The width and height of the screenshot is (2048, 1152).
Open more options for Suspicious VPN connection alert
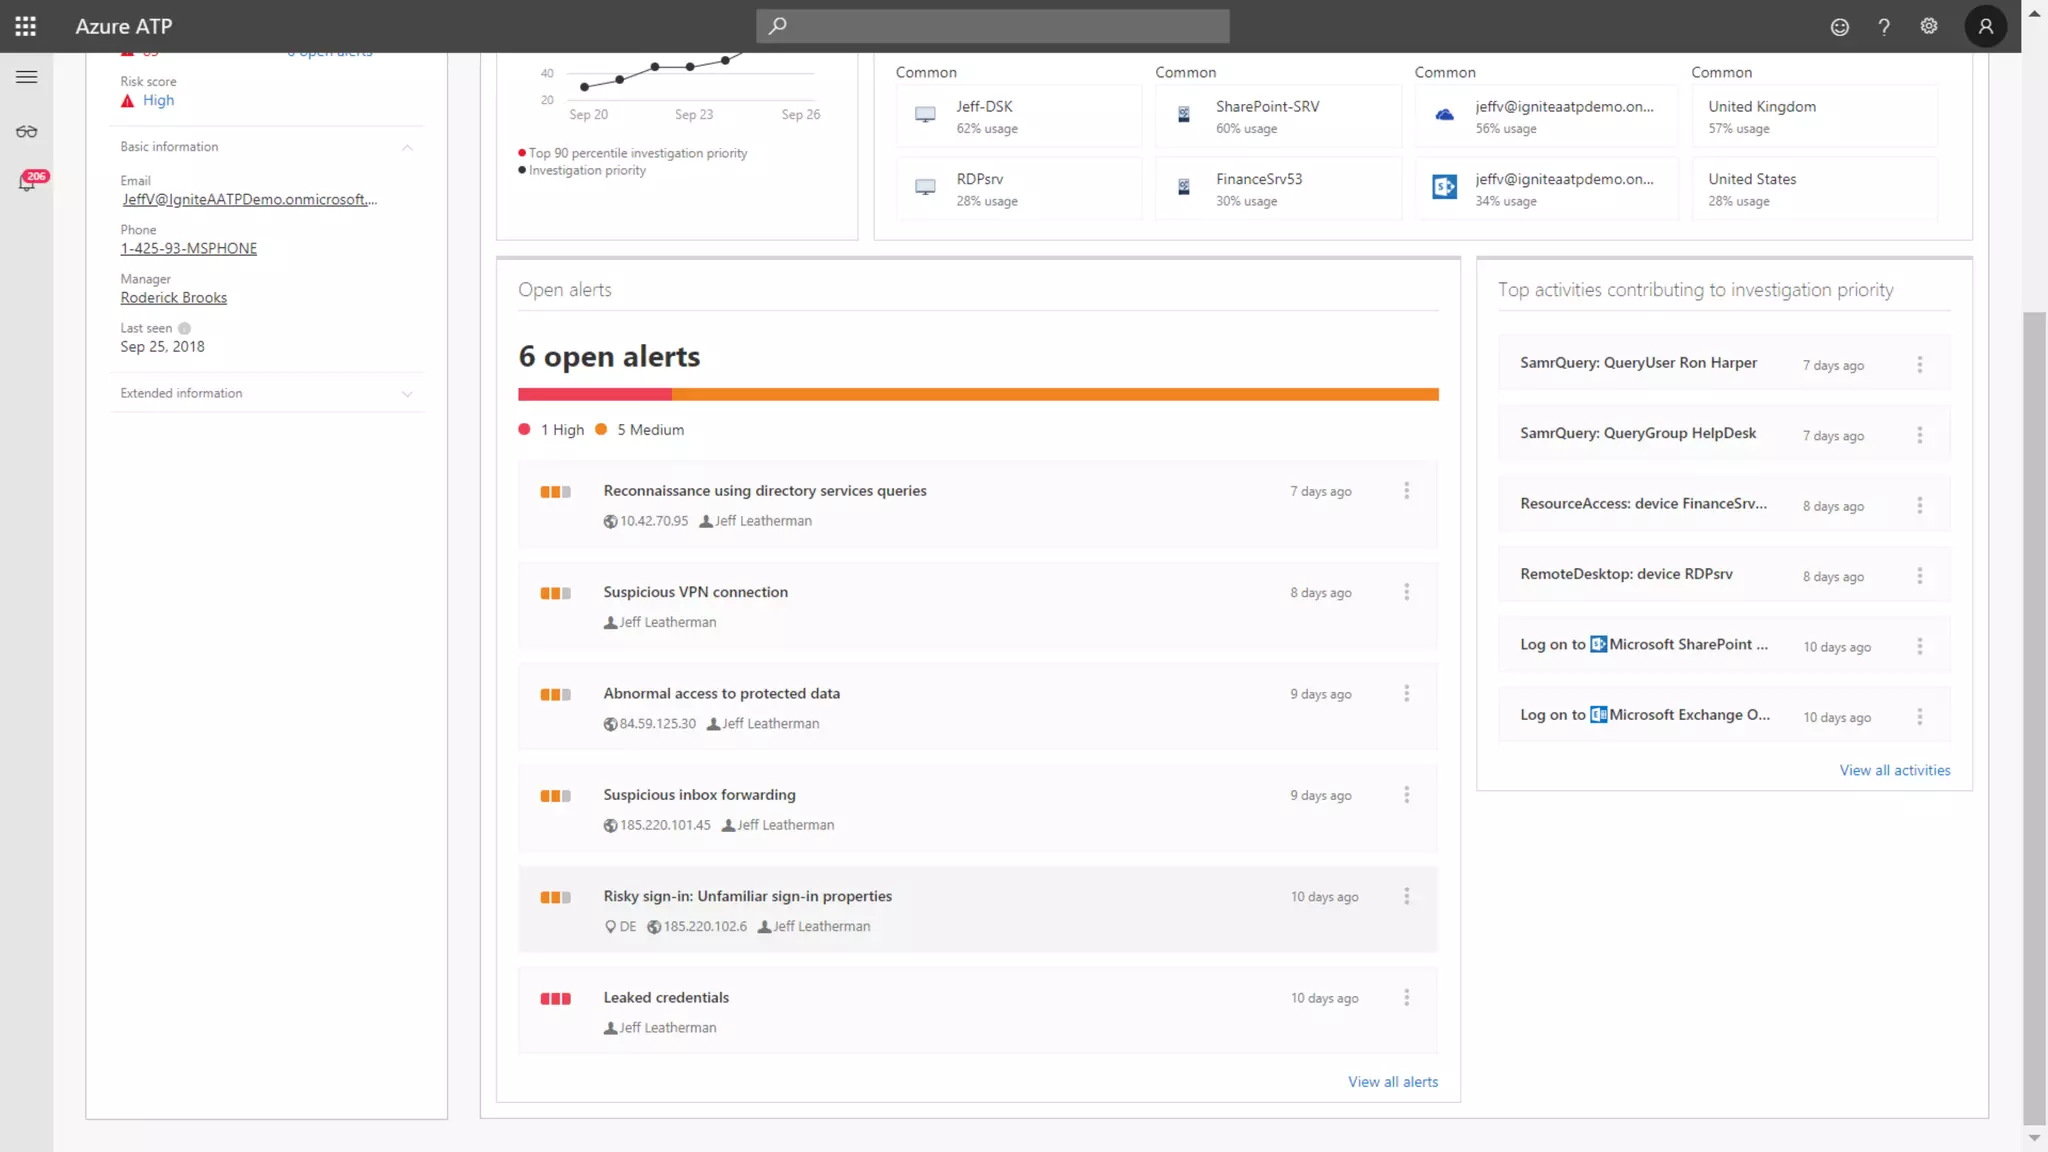pos(1406,592)
